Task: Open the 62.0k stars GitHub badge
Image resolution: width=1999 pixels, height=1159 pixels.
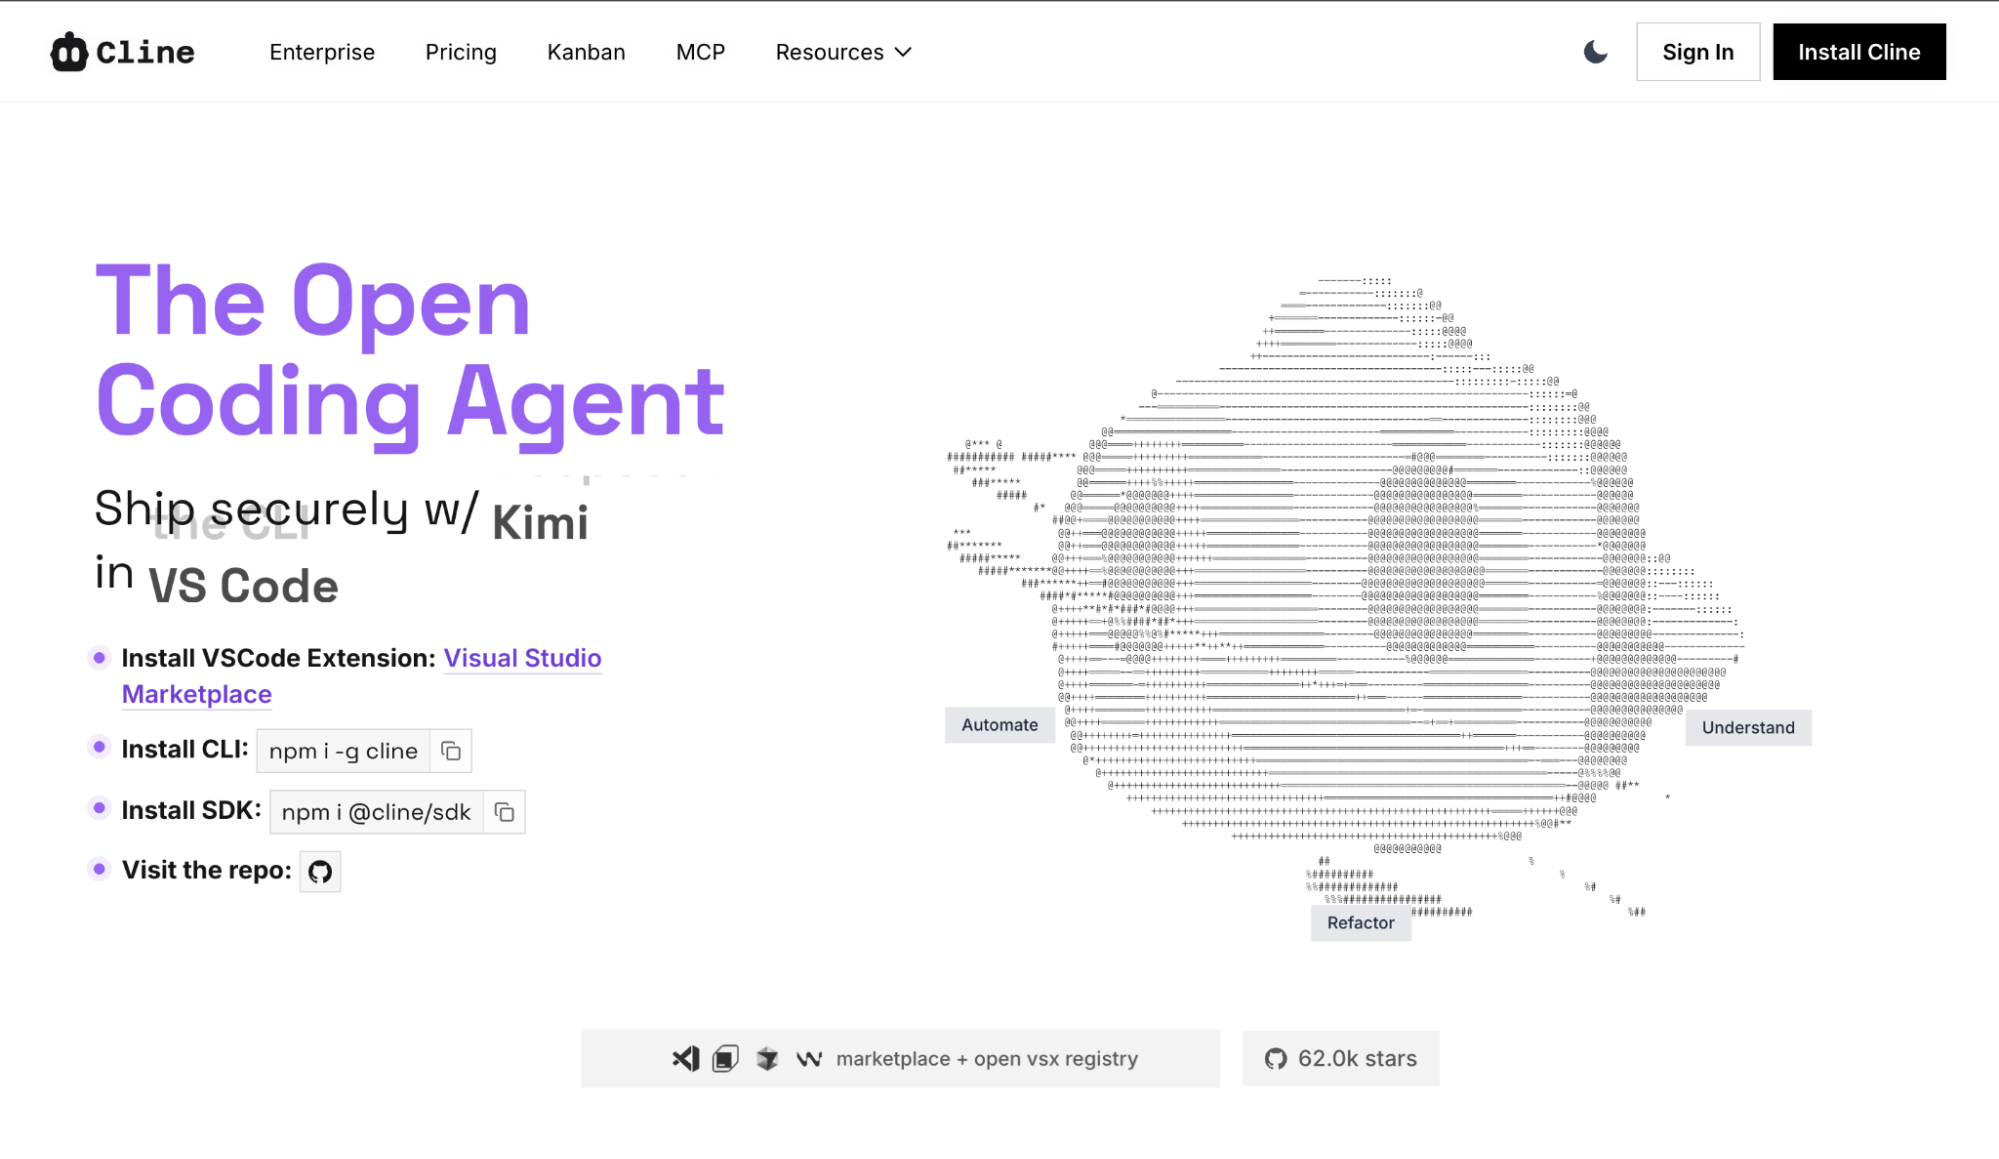Action: 1341,1058
